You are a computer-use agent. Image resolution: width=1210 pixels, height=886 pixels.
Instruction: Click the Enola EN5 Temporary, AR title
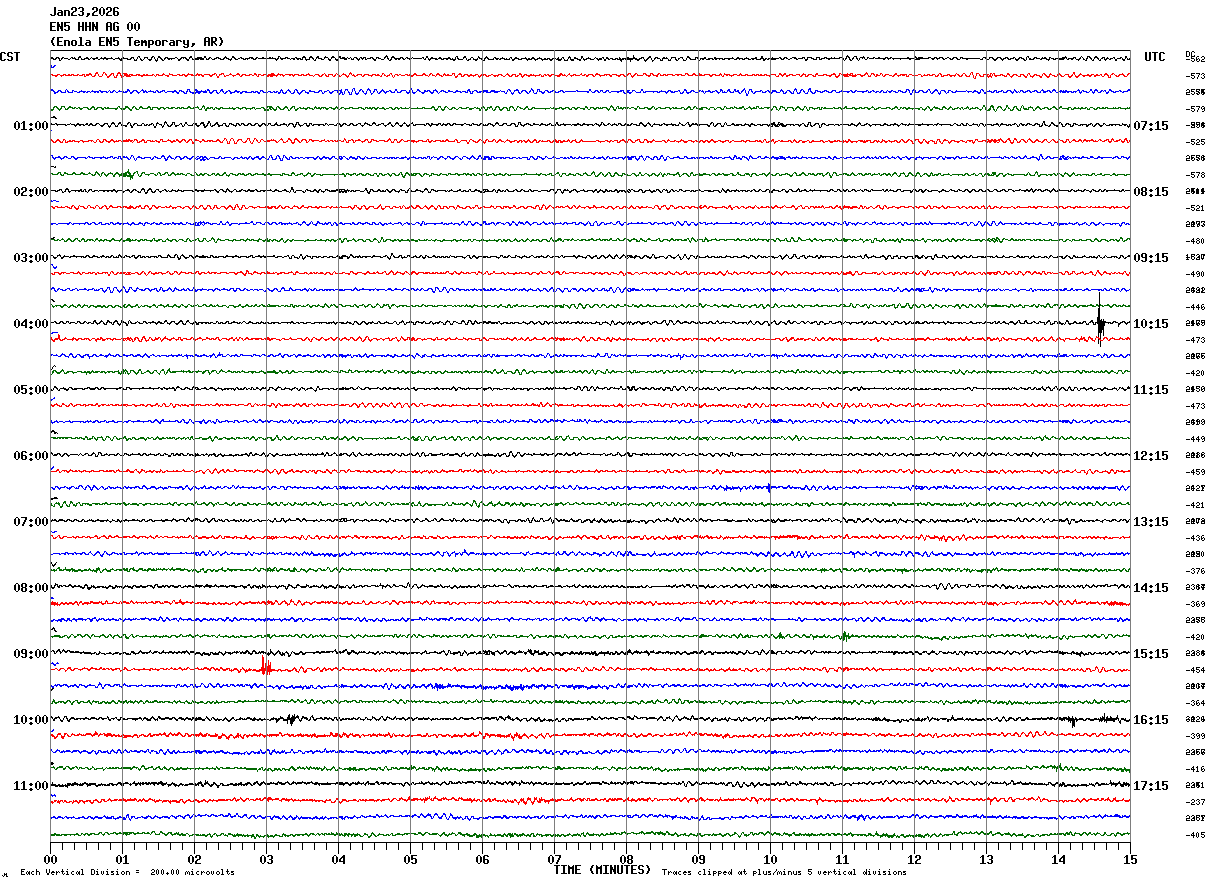coord(137,42)
